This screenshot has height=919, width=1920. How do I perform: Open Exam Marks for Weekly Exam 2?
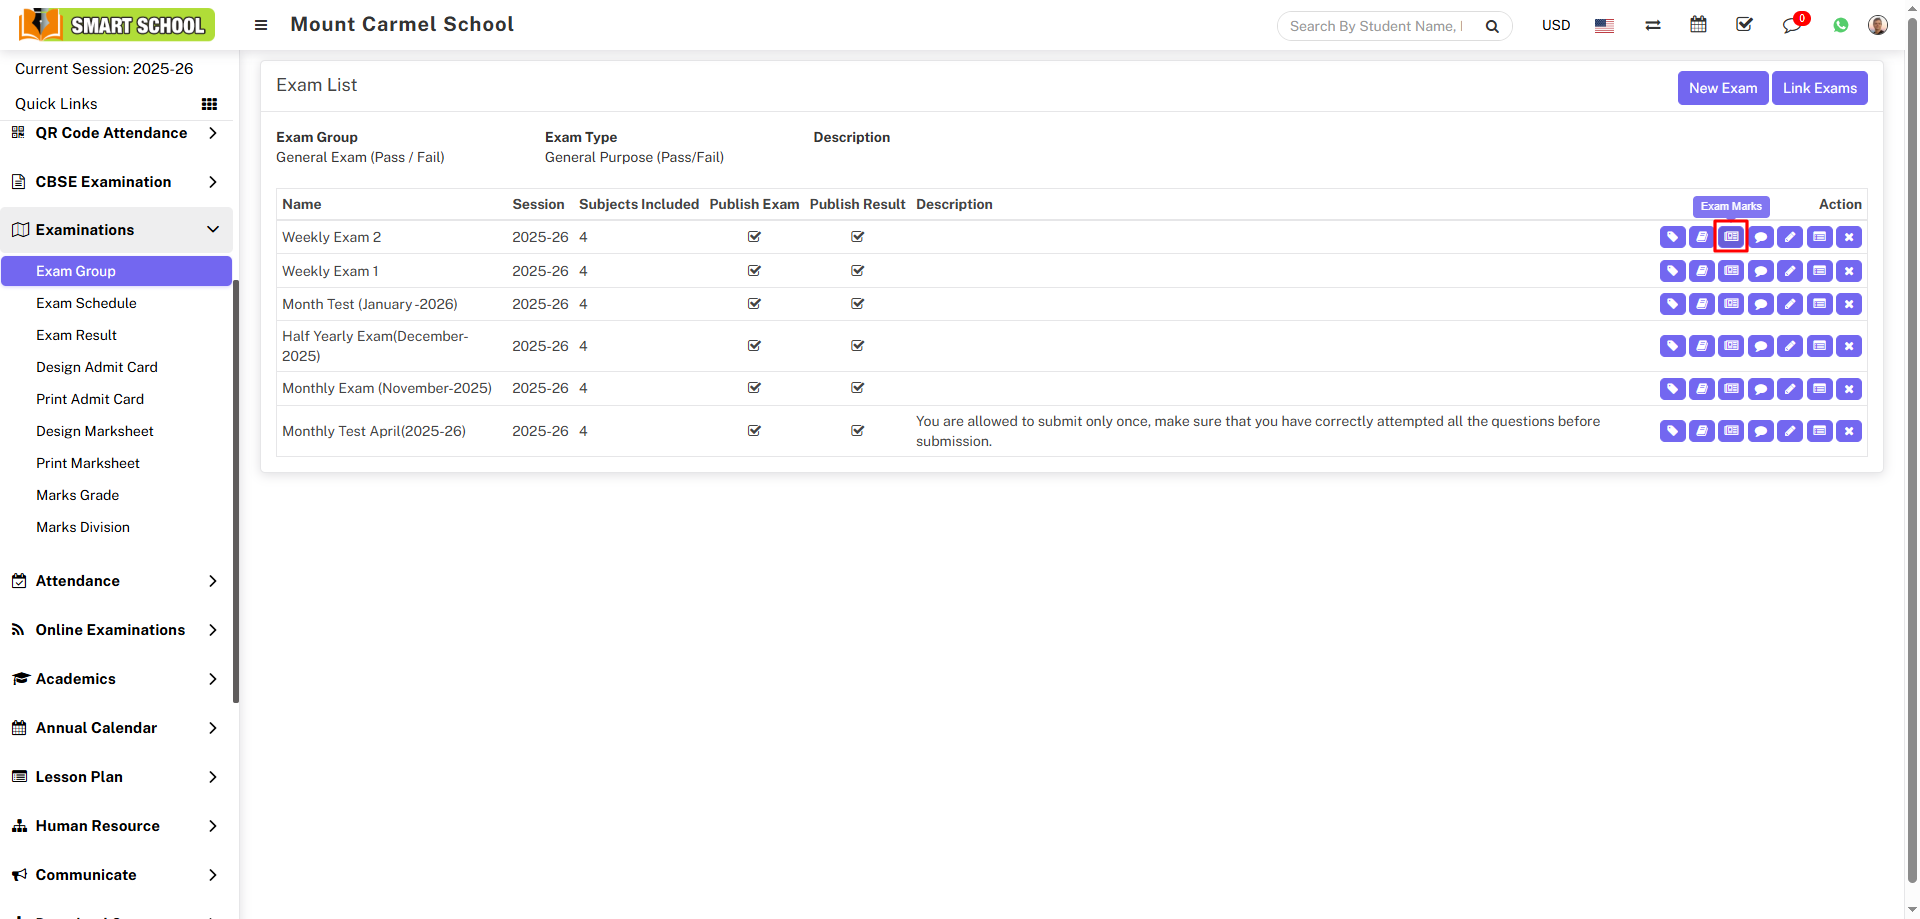point(1731,237)
